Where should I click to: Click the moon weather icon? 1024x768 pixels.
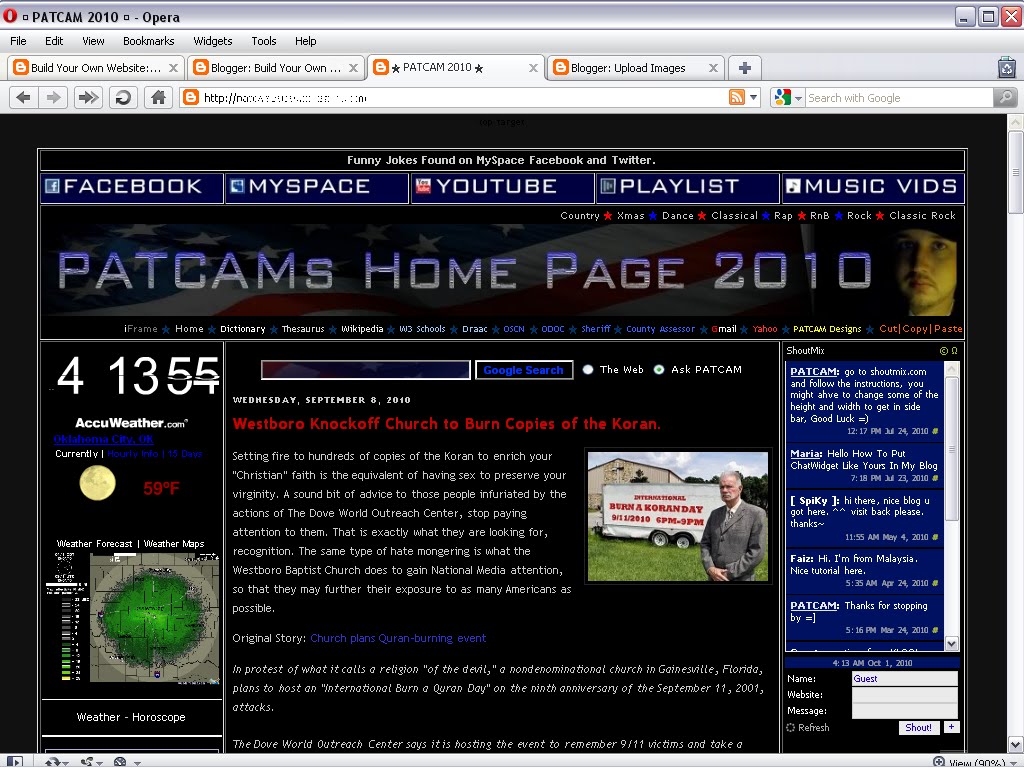click(x=97, y=483)
